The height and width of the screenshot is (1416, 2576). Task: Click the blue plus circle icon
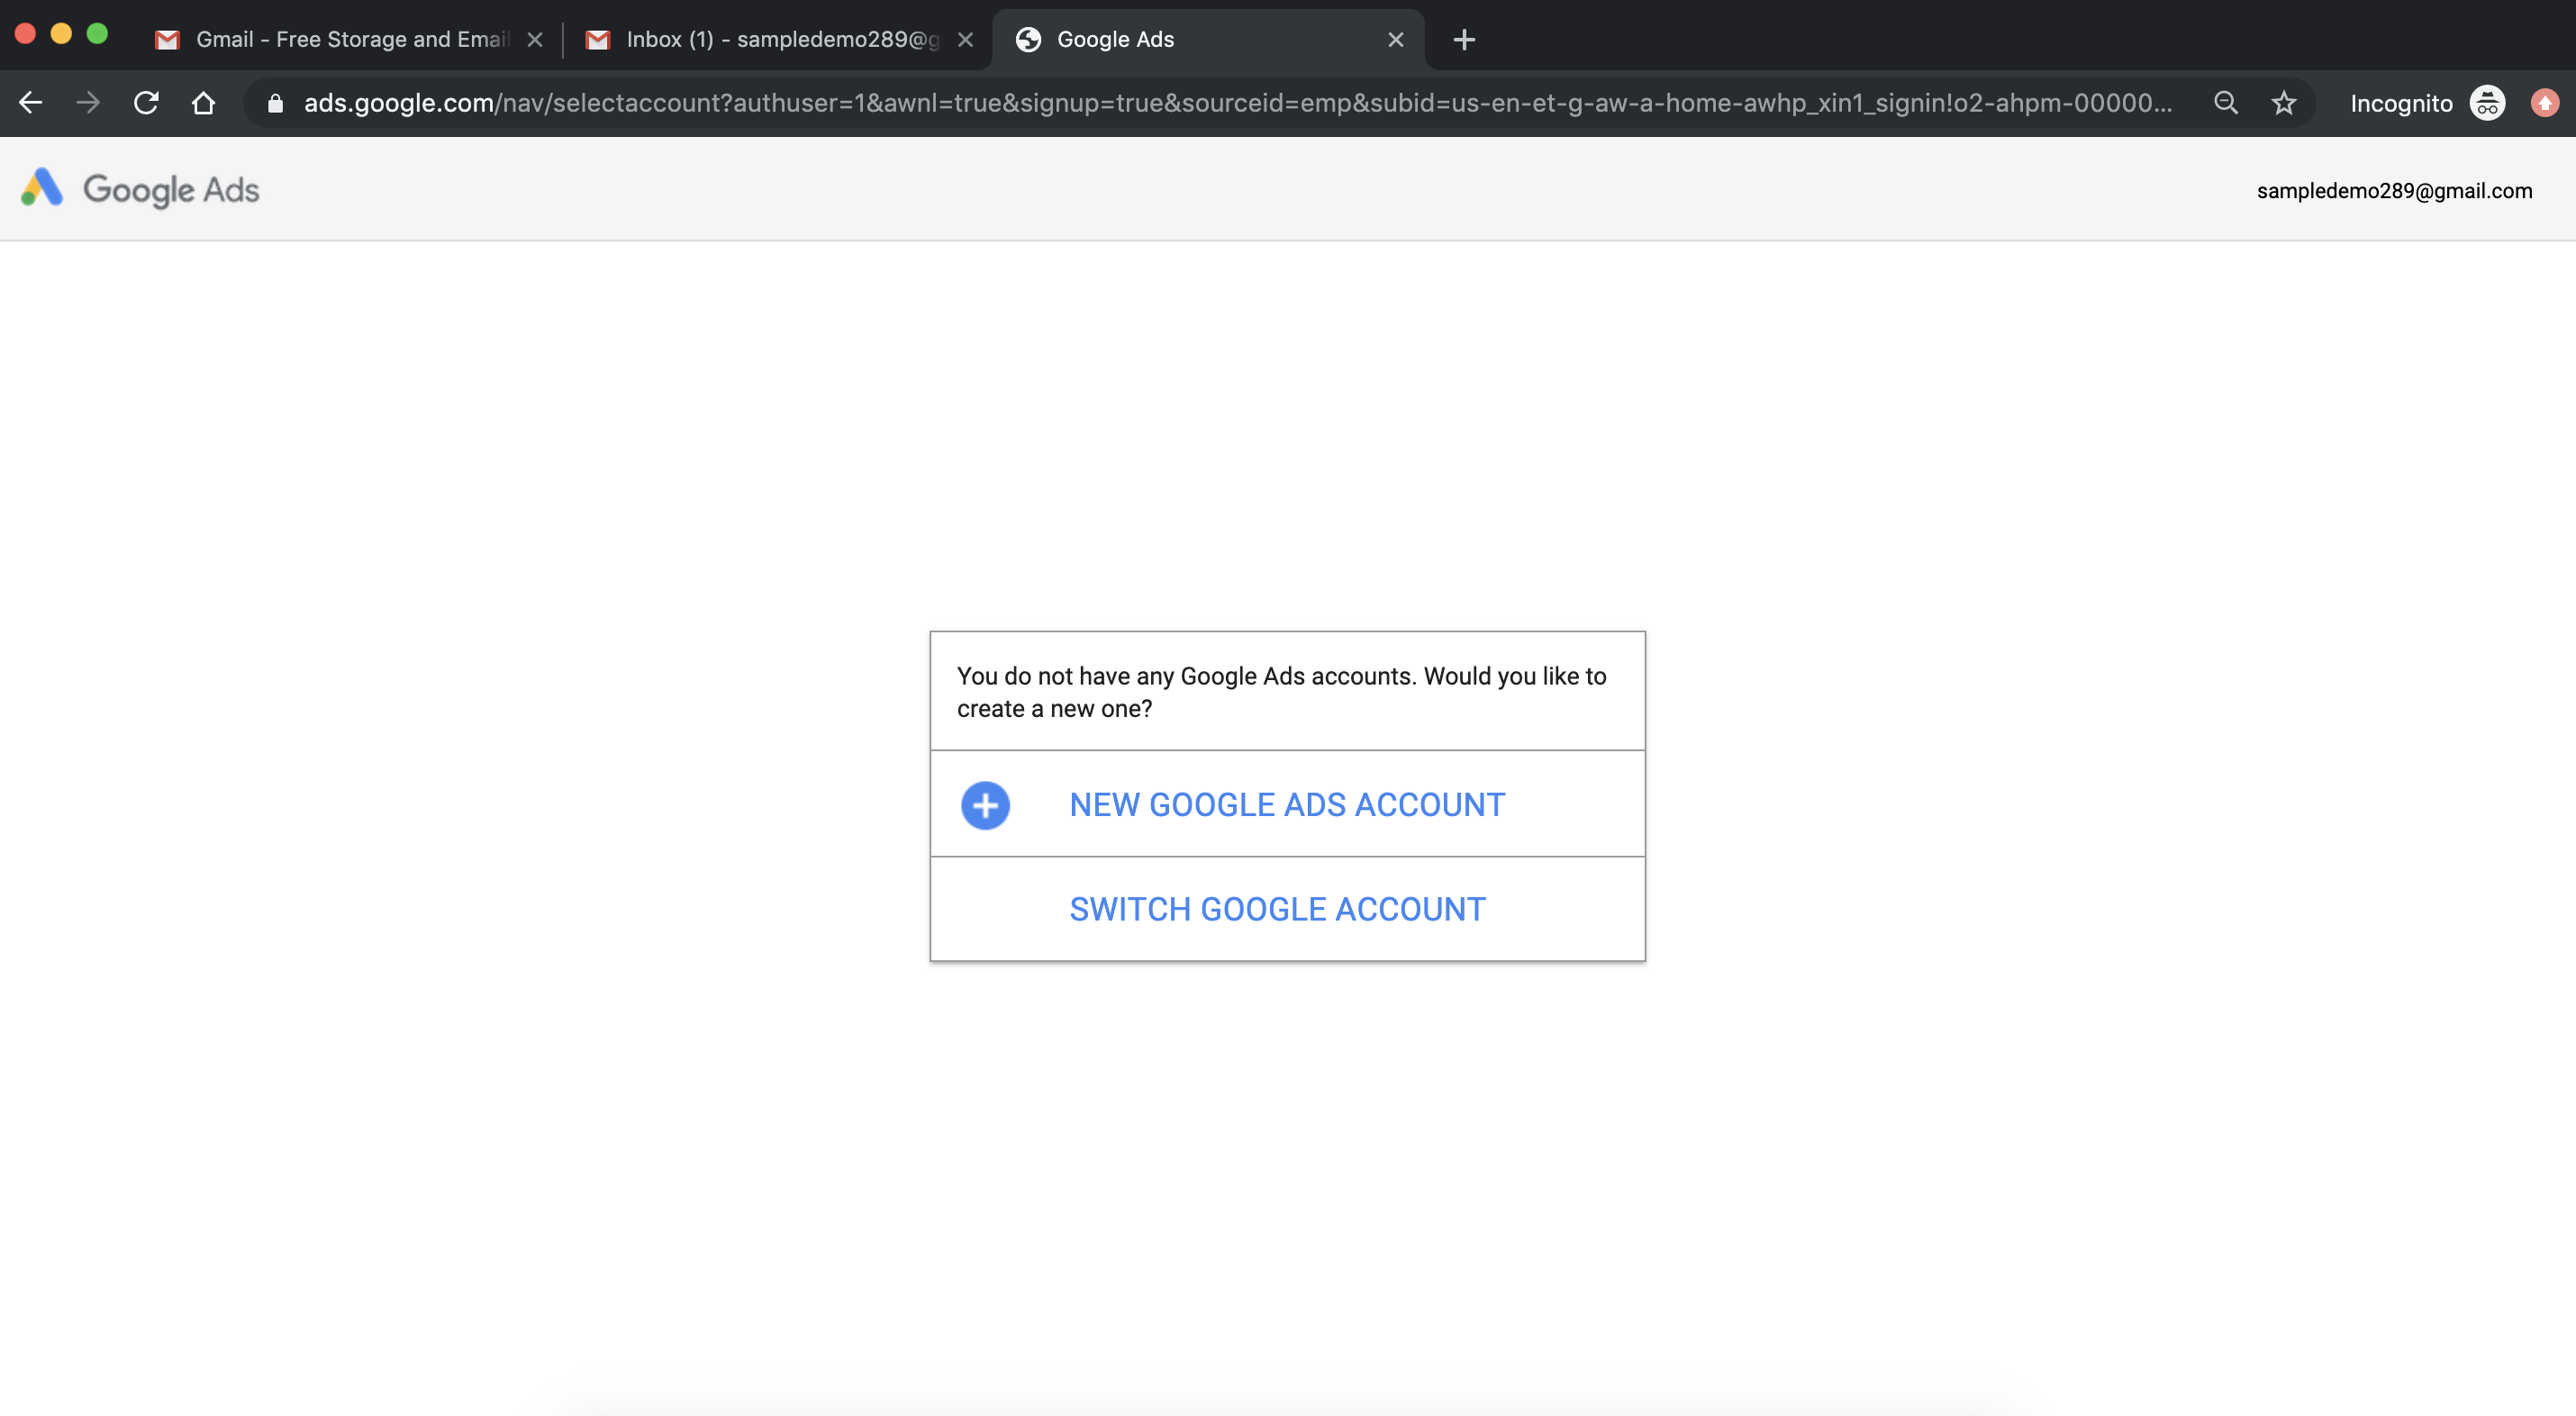(x=985, y=805)
